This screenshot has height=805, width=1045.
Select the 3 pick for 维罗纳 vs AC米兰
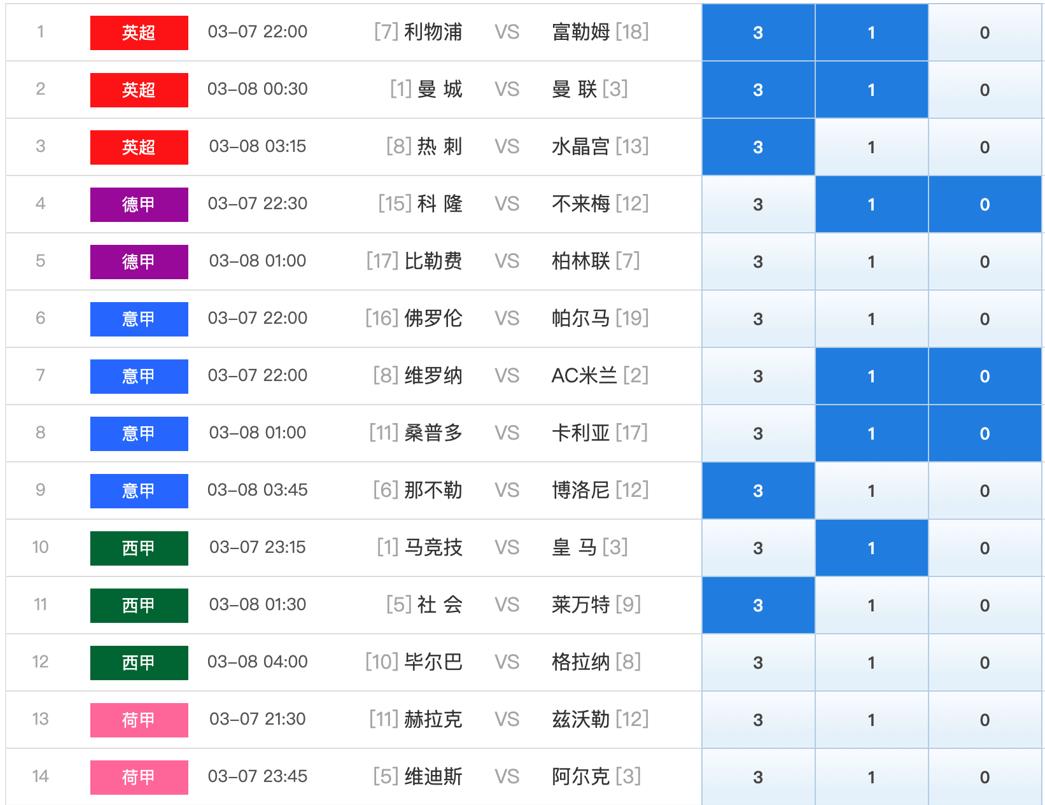pyautogui.click(x=758, y=376)
